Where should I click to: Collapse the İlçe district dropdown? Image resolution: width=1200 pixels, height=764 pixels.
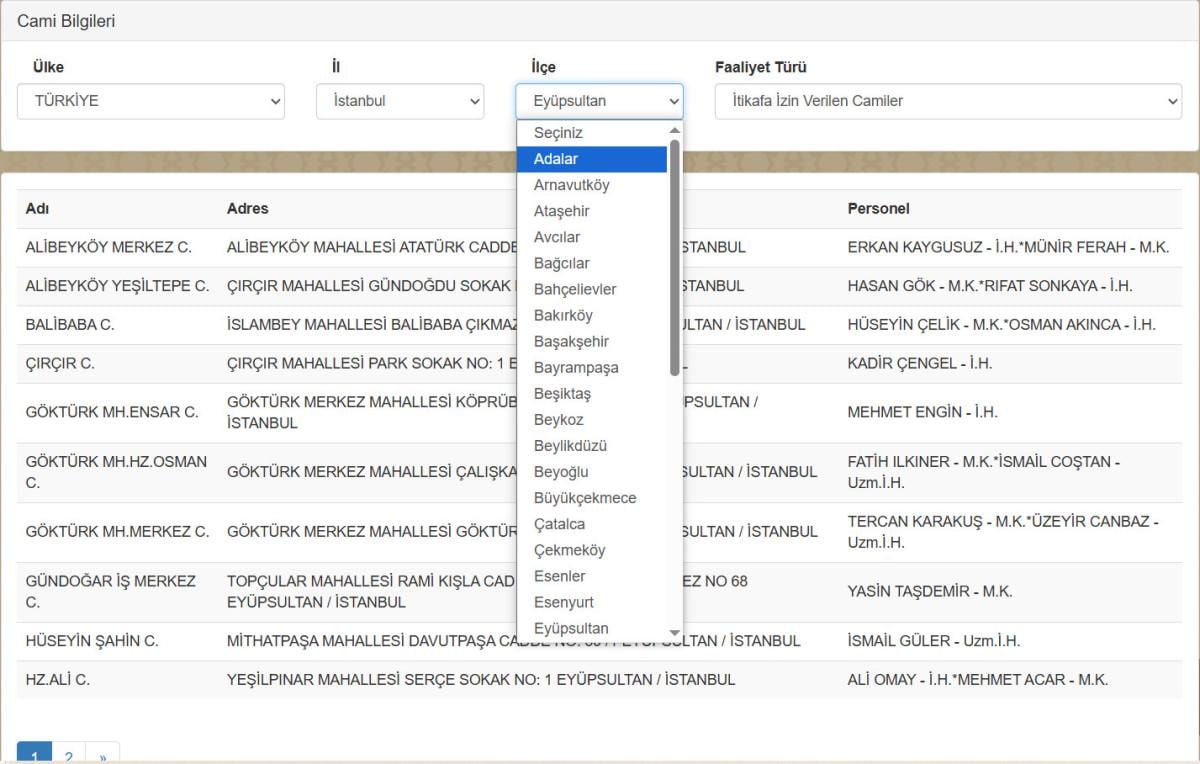click(x=599, y=101)
